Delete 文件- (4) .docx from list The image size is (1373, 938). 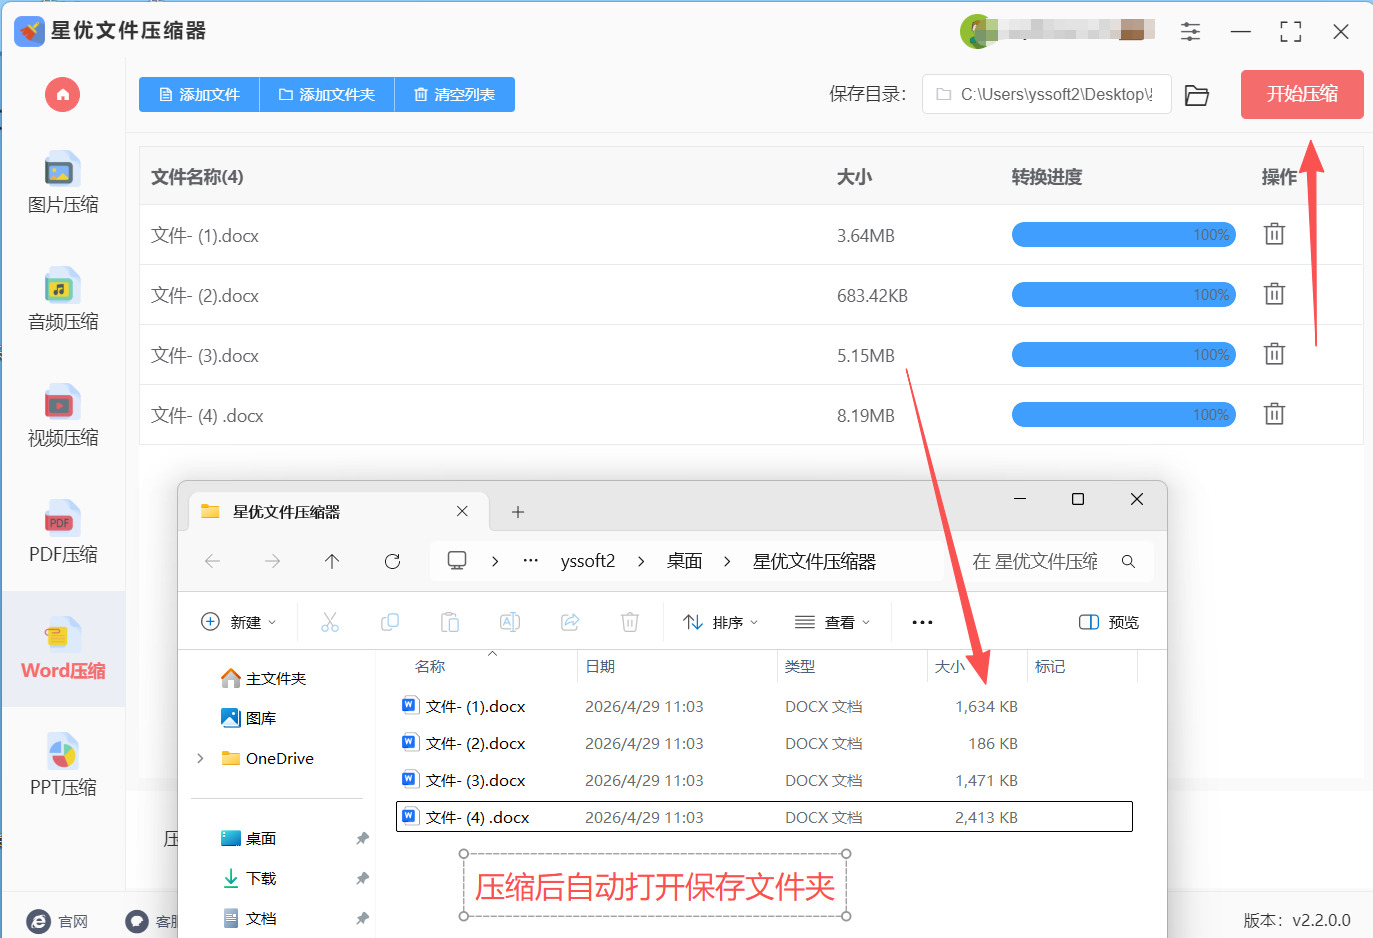pos(1274,414)
